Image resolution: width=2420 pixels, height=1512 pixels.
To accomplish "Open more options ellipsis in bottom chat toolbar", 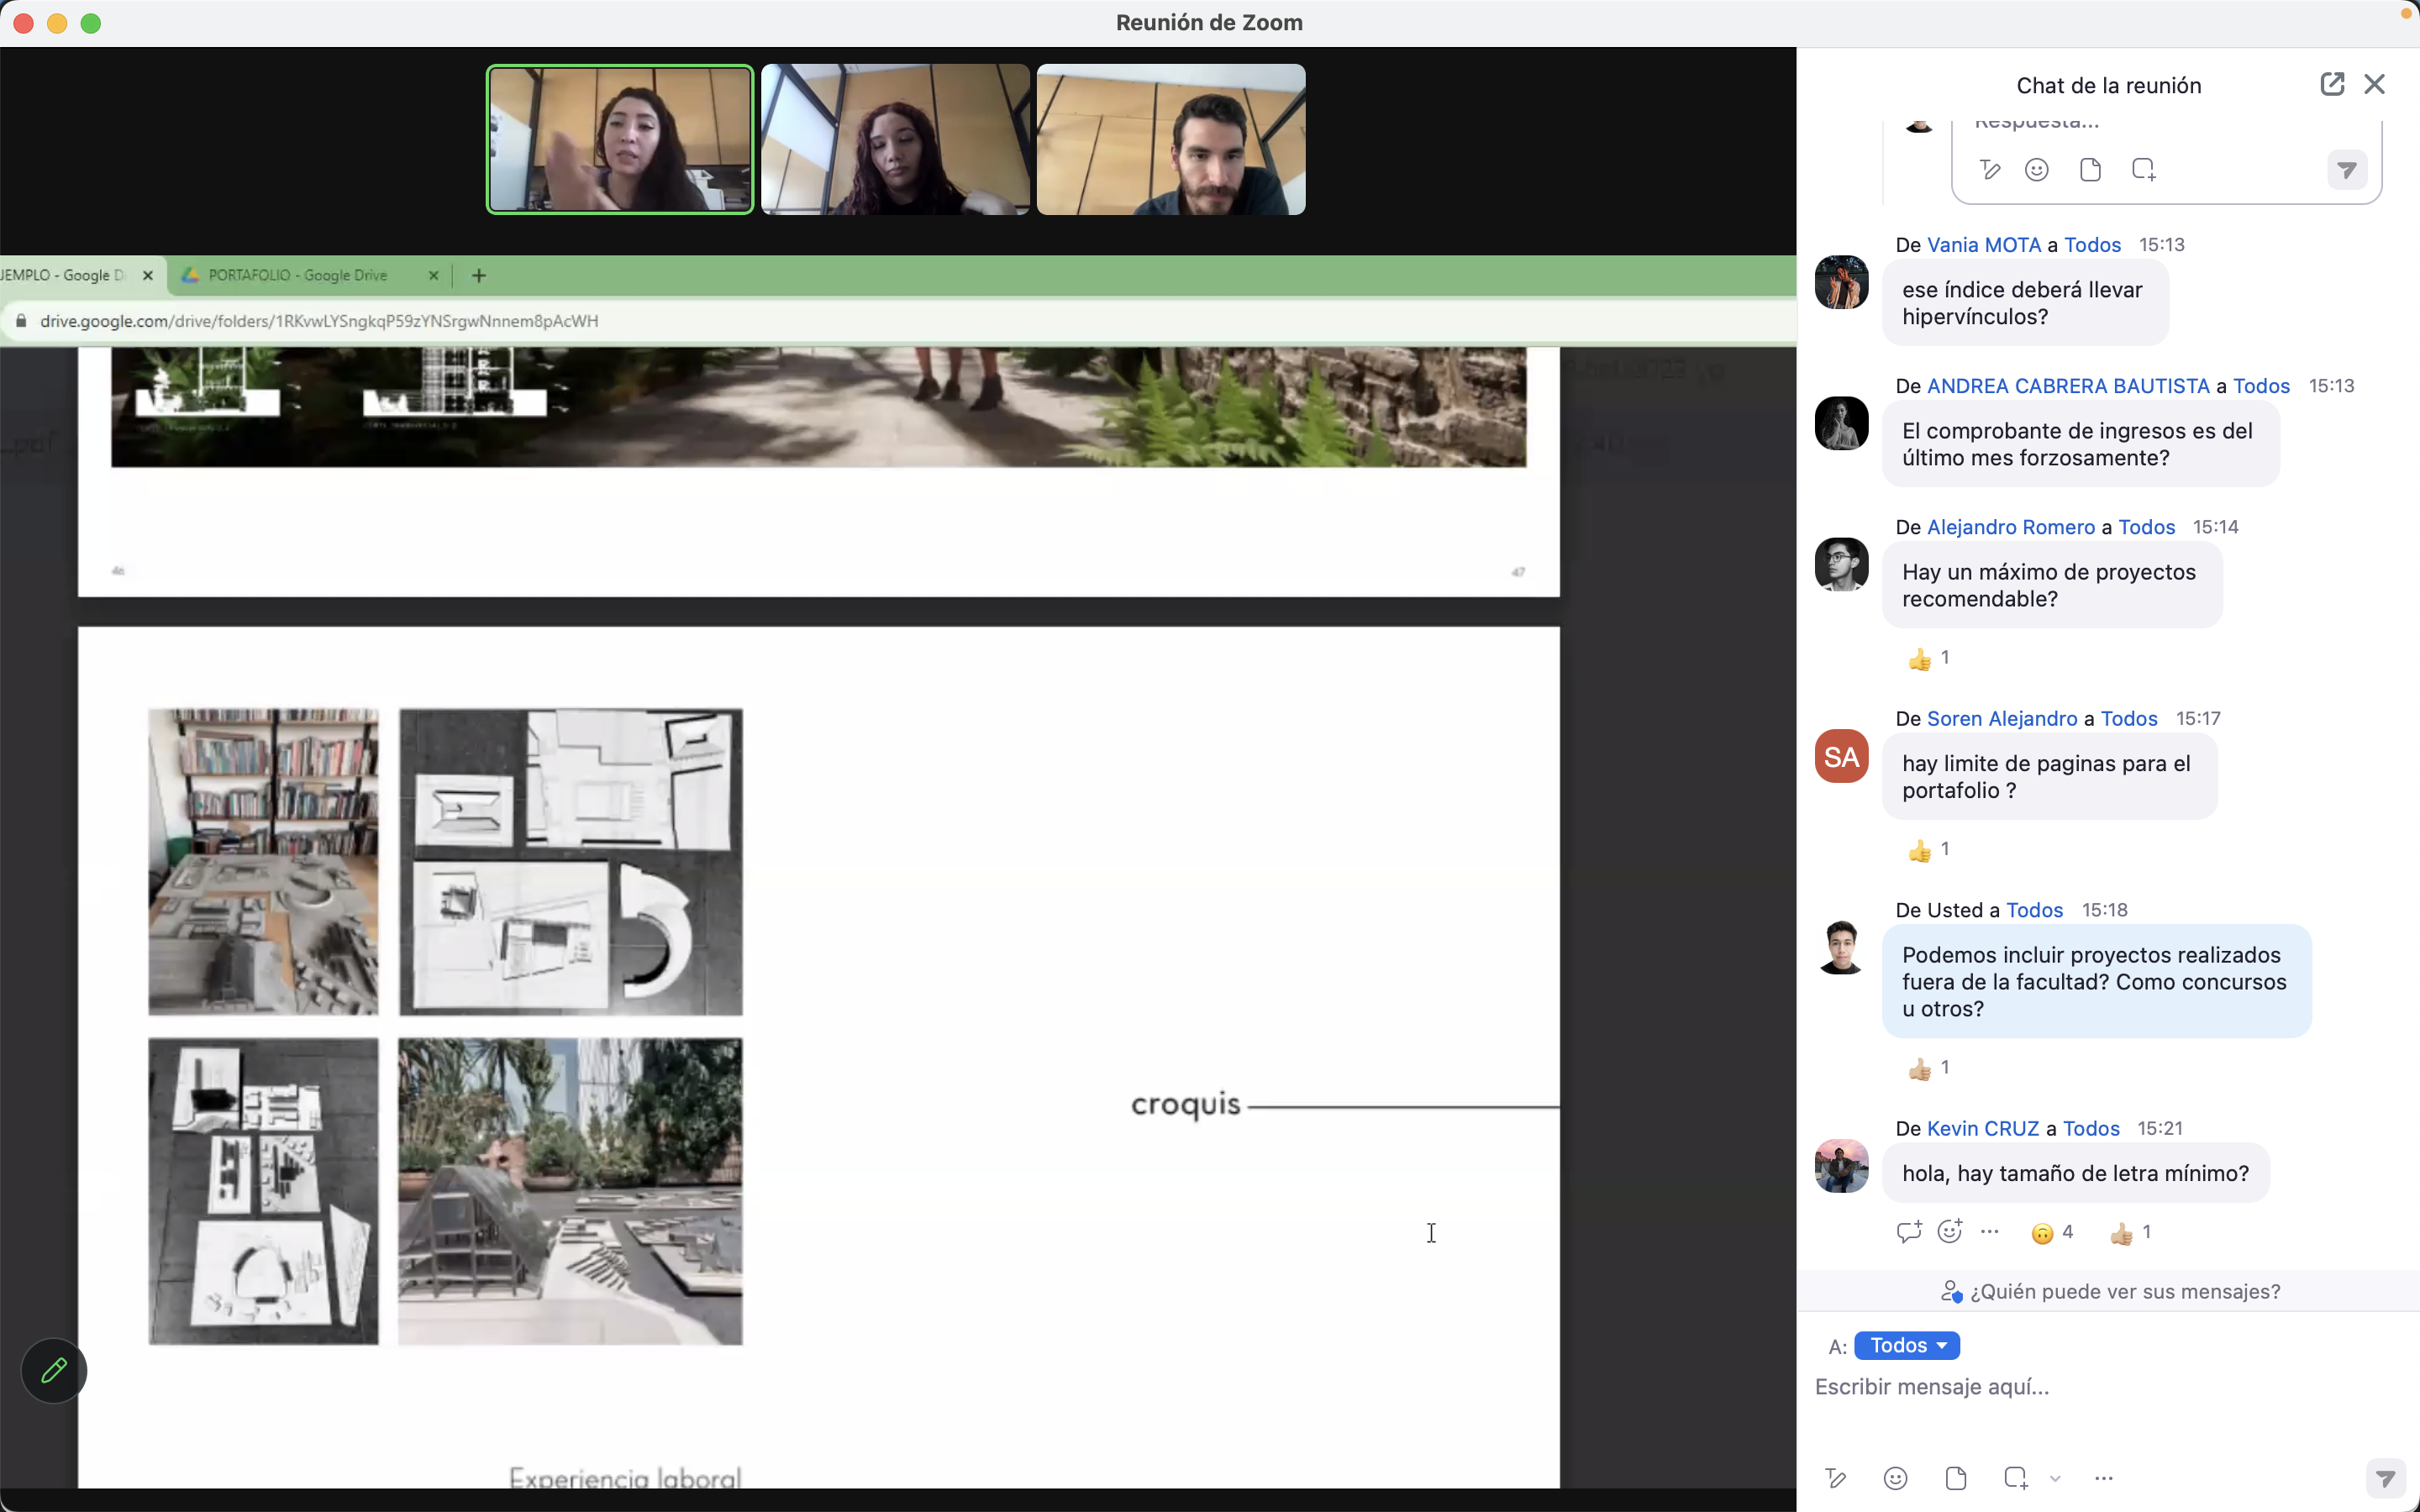I will (2103, 1478).
